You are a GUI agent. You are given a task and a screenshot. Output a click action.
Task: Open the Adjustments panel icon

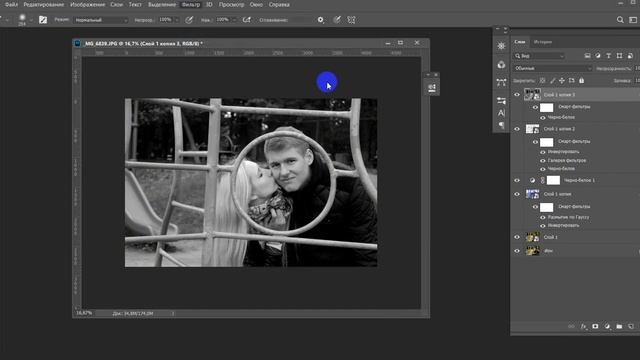(501, 64)
